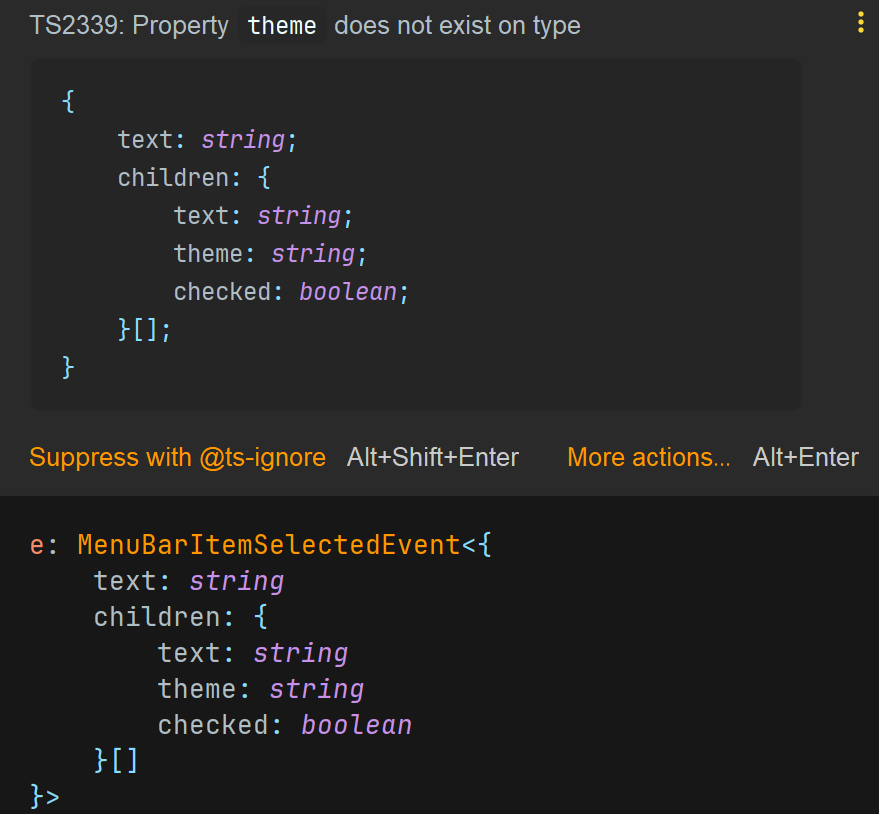Click the Alt+Enter shortcut hint
The width and height of the screenshot is (879, 814).
[x=805, y=458]
